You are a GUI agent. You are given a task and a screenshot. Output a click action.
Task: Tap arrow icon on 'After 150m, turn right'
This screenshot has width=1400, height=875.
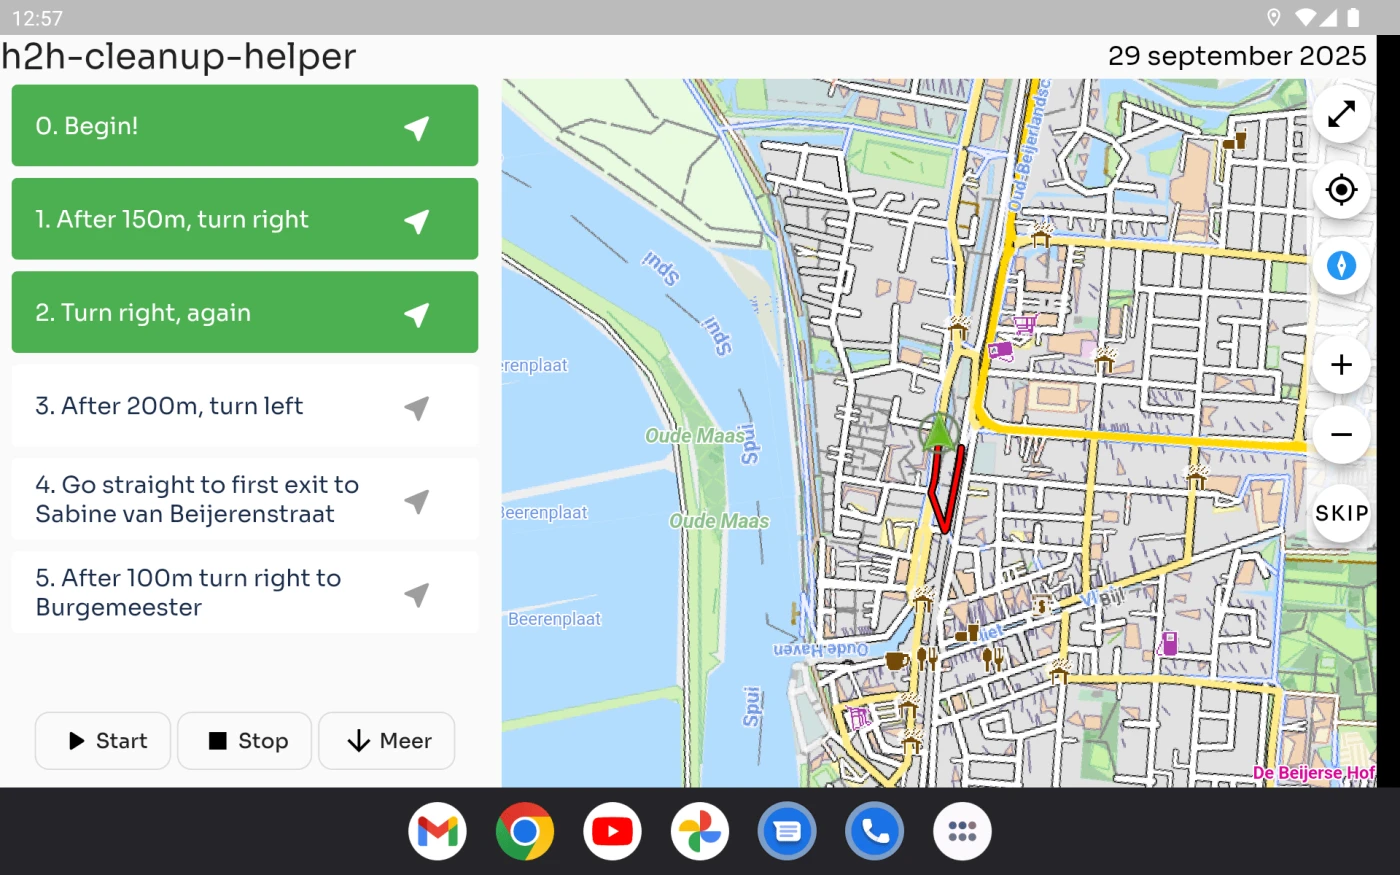[x=417, y=220]
